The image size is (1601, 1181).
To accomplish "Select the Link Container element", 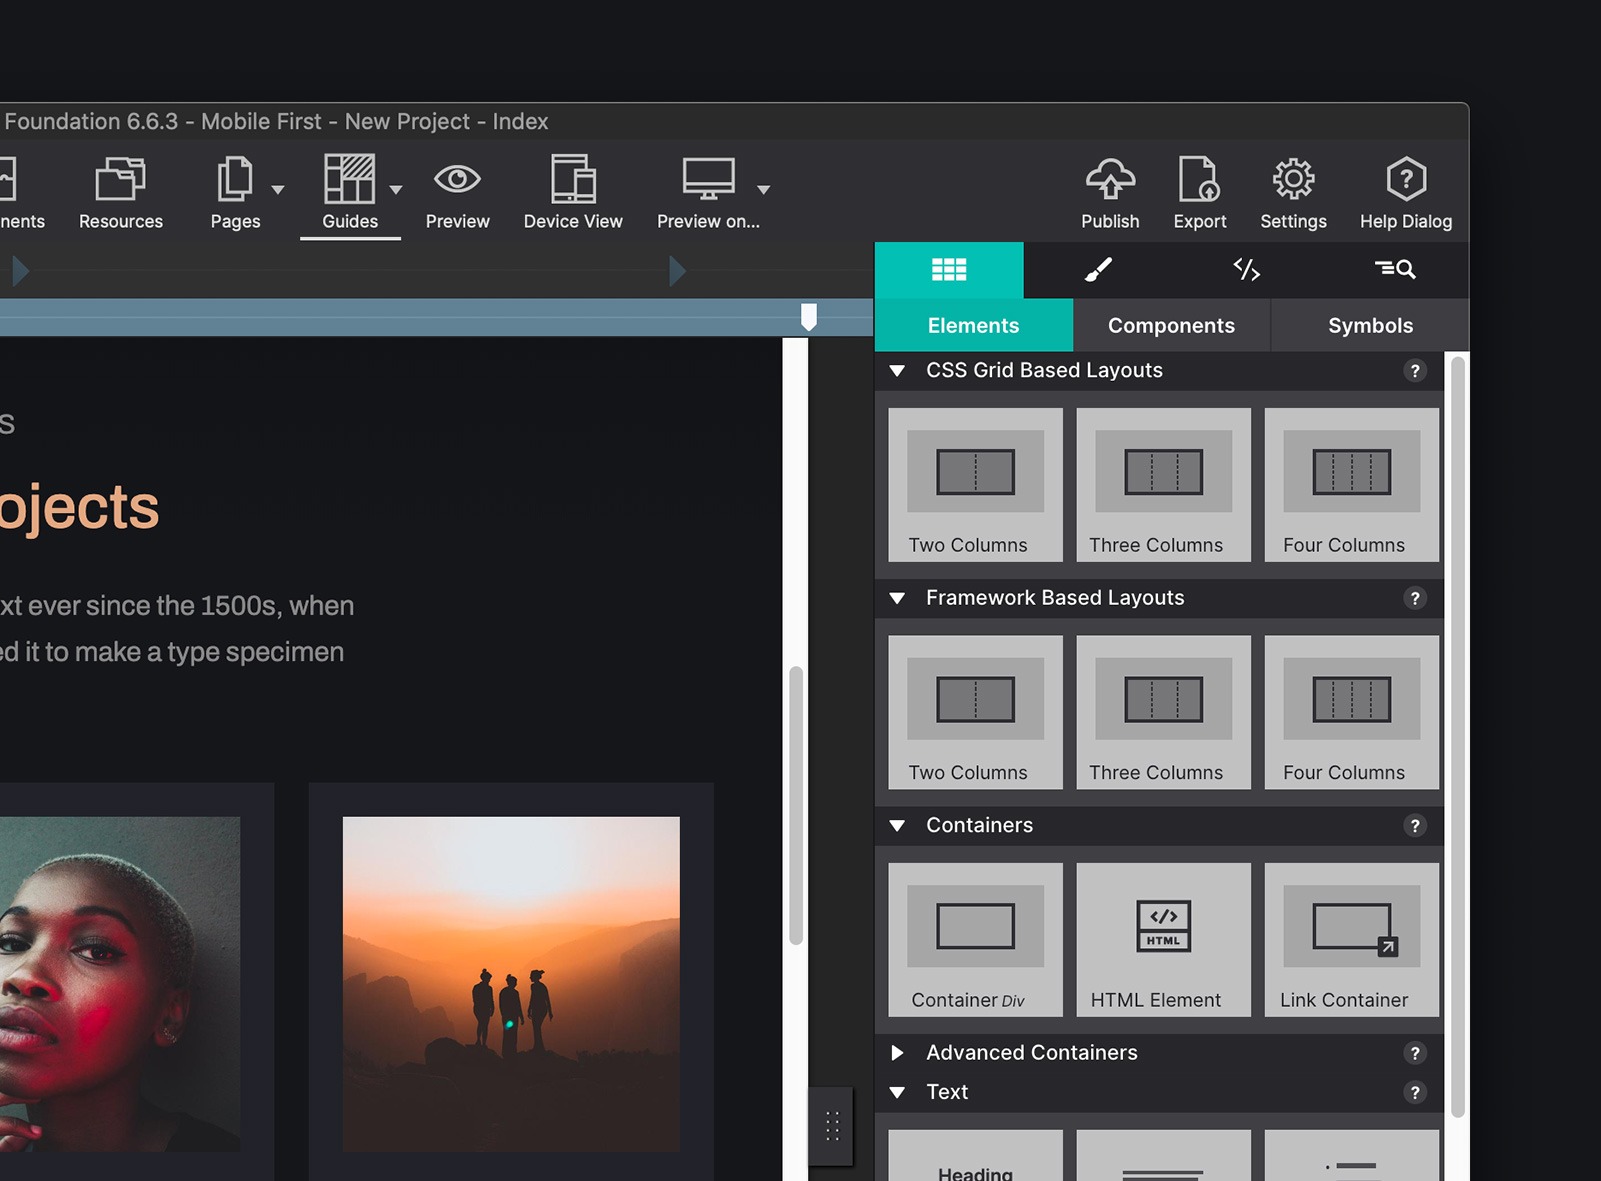I will coord(1351,940).
